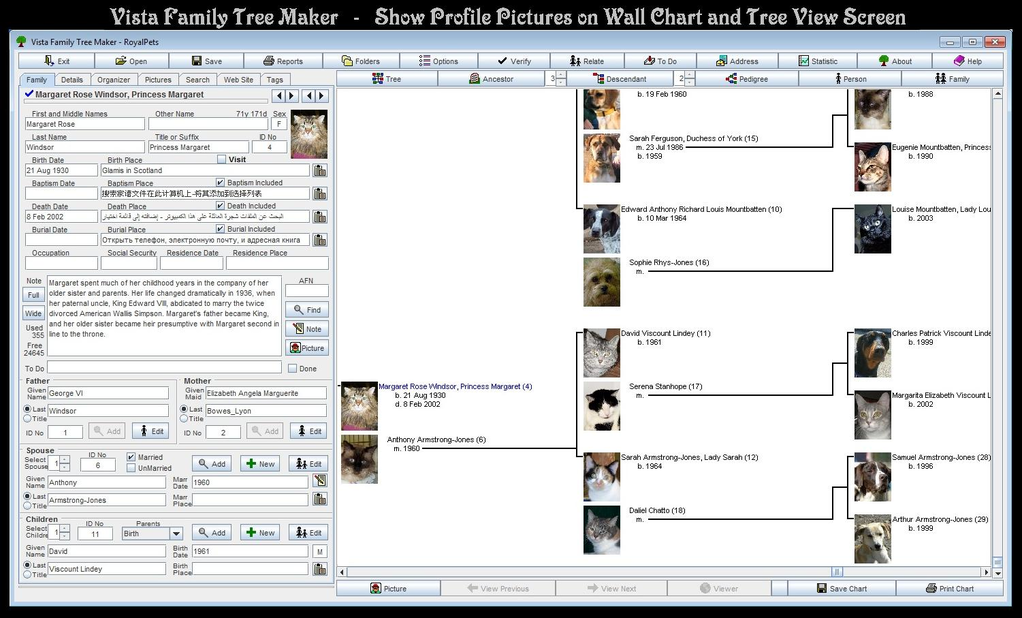The image size is (1022, 618).
Task: Open Options from the toolbar
Action: [439, 61]
